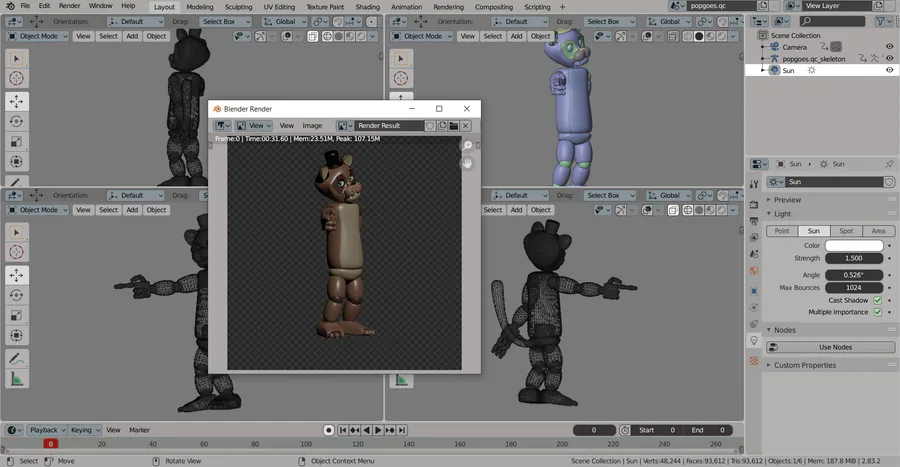The height and width of the screenshot is (467, 900).
Task: Unlink Render Result with the X icon
Action: 465,126
